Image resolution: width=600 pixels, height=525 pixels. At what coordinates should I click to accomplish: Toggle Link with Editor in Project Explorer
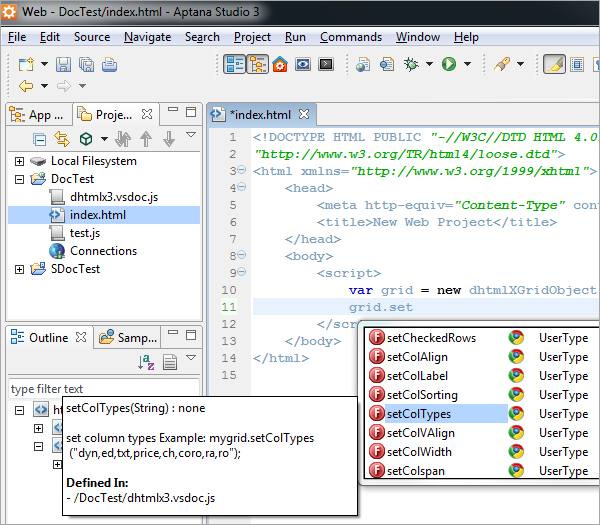(62, 139)
